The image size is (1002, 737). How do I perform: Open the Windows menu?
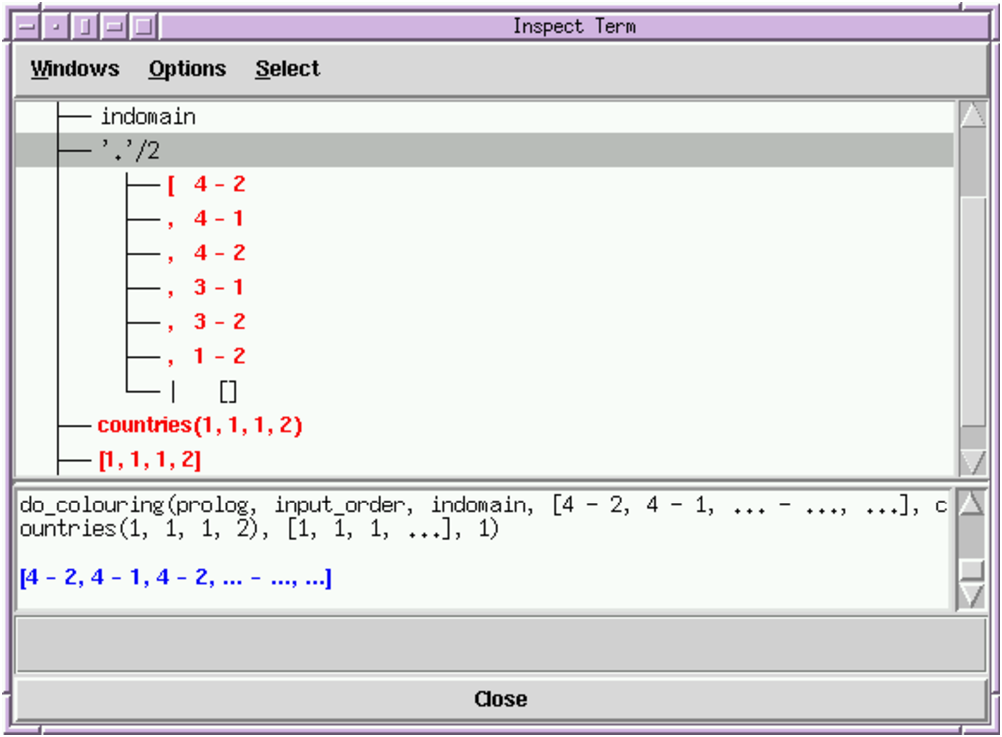coord(75,69)
